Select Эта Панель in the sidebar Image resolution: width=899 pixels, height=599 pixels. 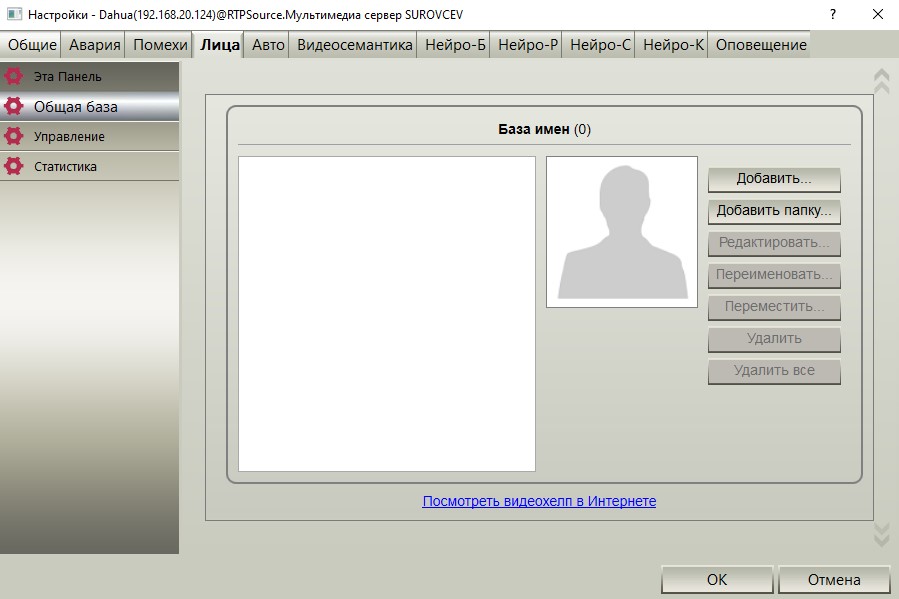[x=89, y=76]
